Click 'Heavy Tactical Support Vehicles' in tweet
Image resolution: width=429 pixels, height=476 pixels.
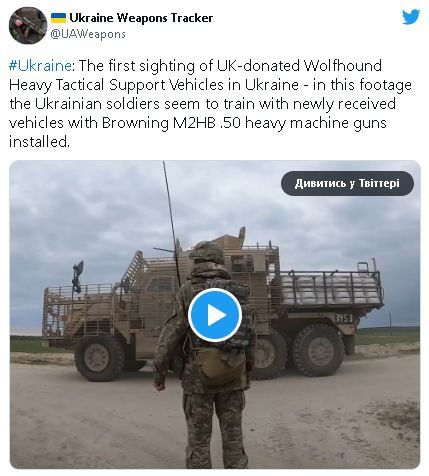116,85
